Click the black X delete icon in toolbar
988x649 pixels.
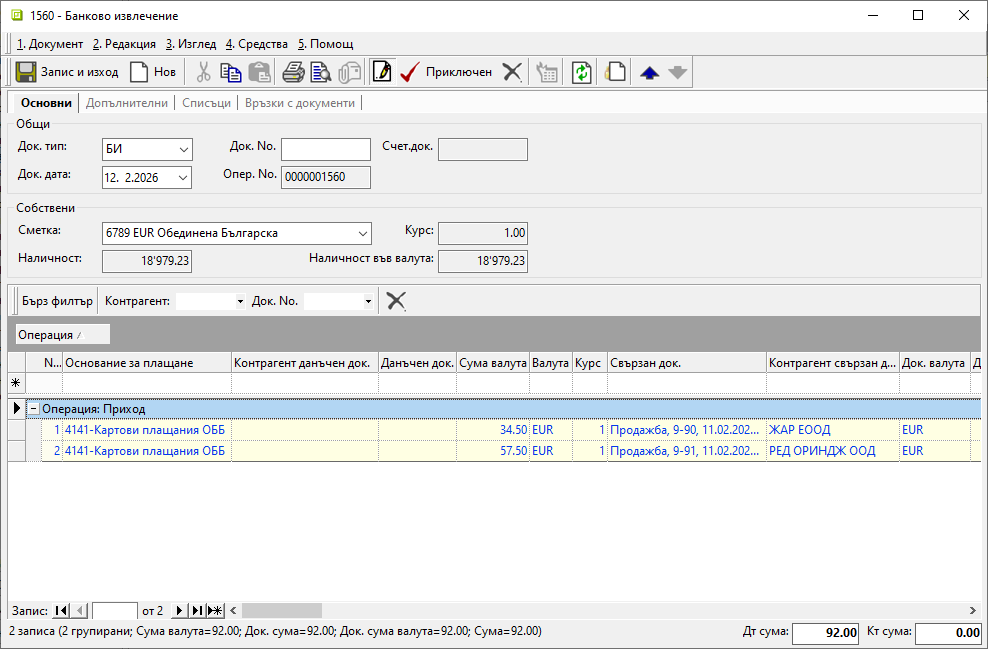click(512, 72)
